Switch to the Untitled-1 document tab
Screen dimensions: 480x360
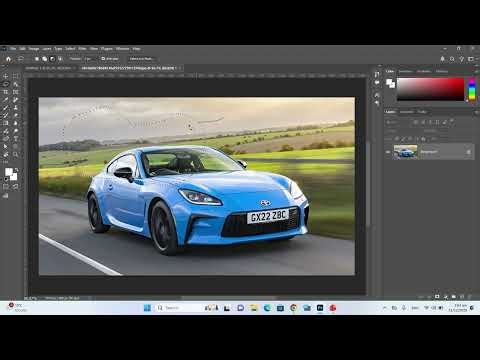pyautogui.click(x=48, y=68)
